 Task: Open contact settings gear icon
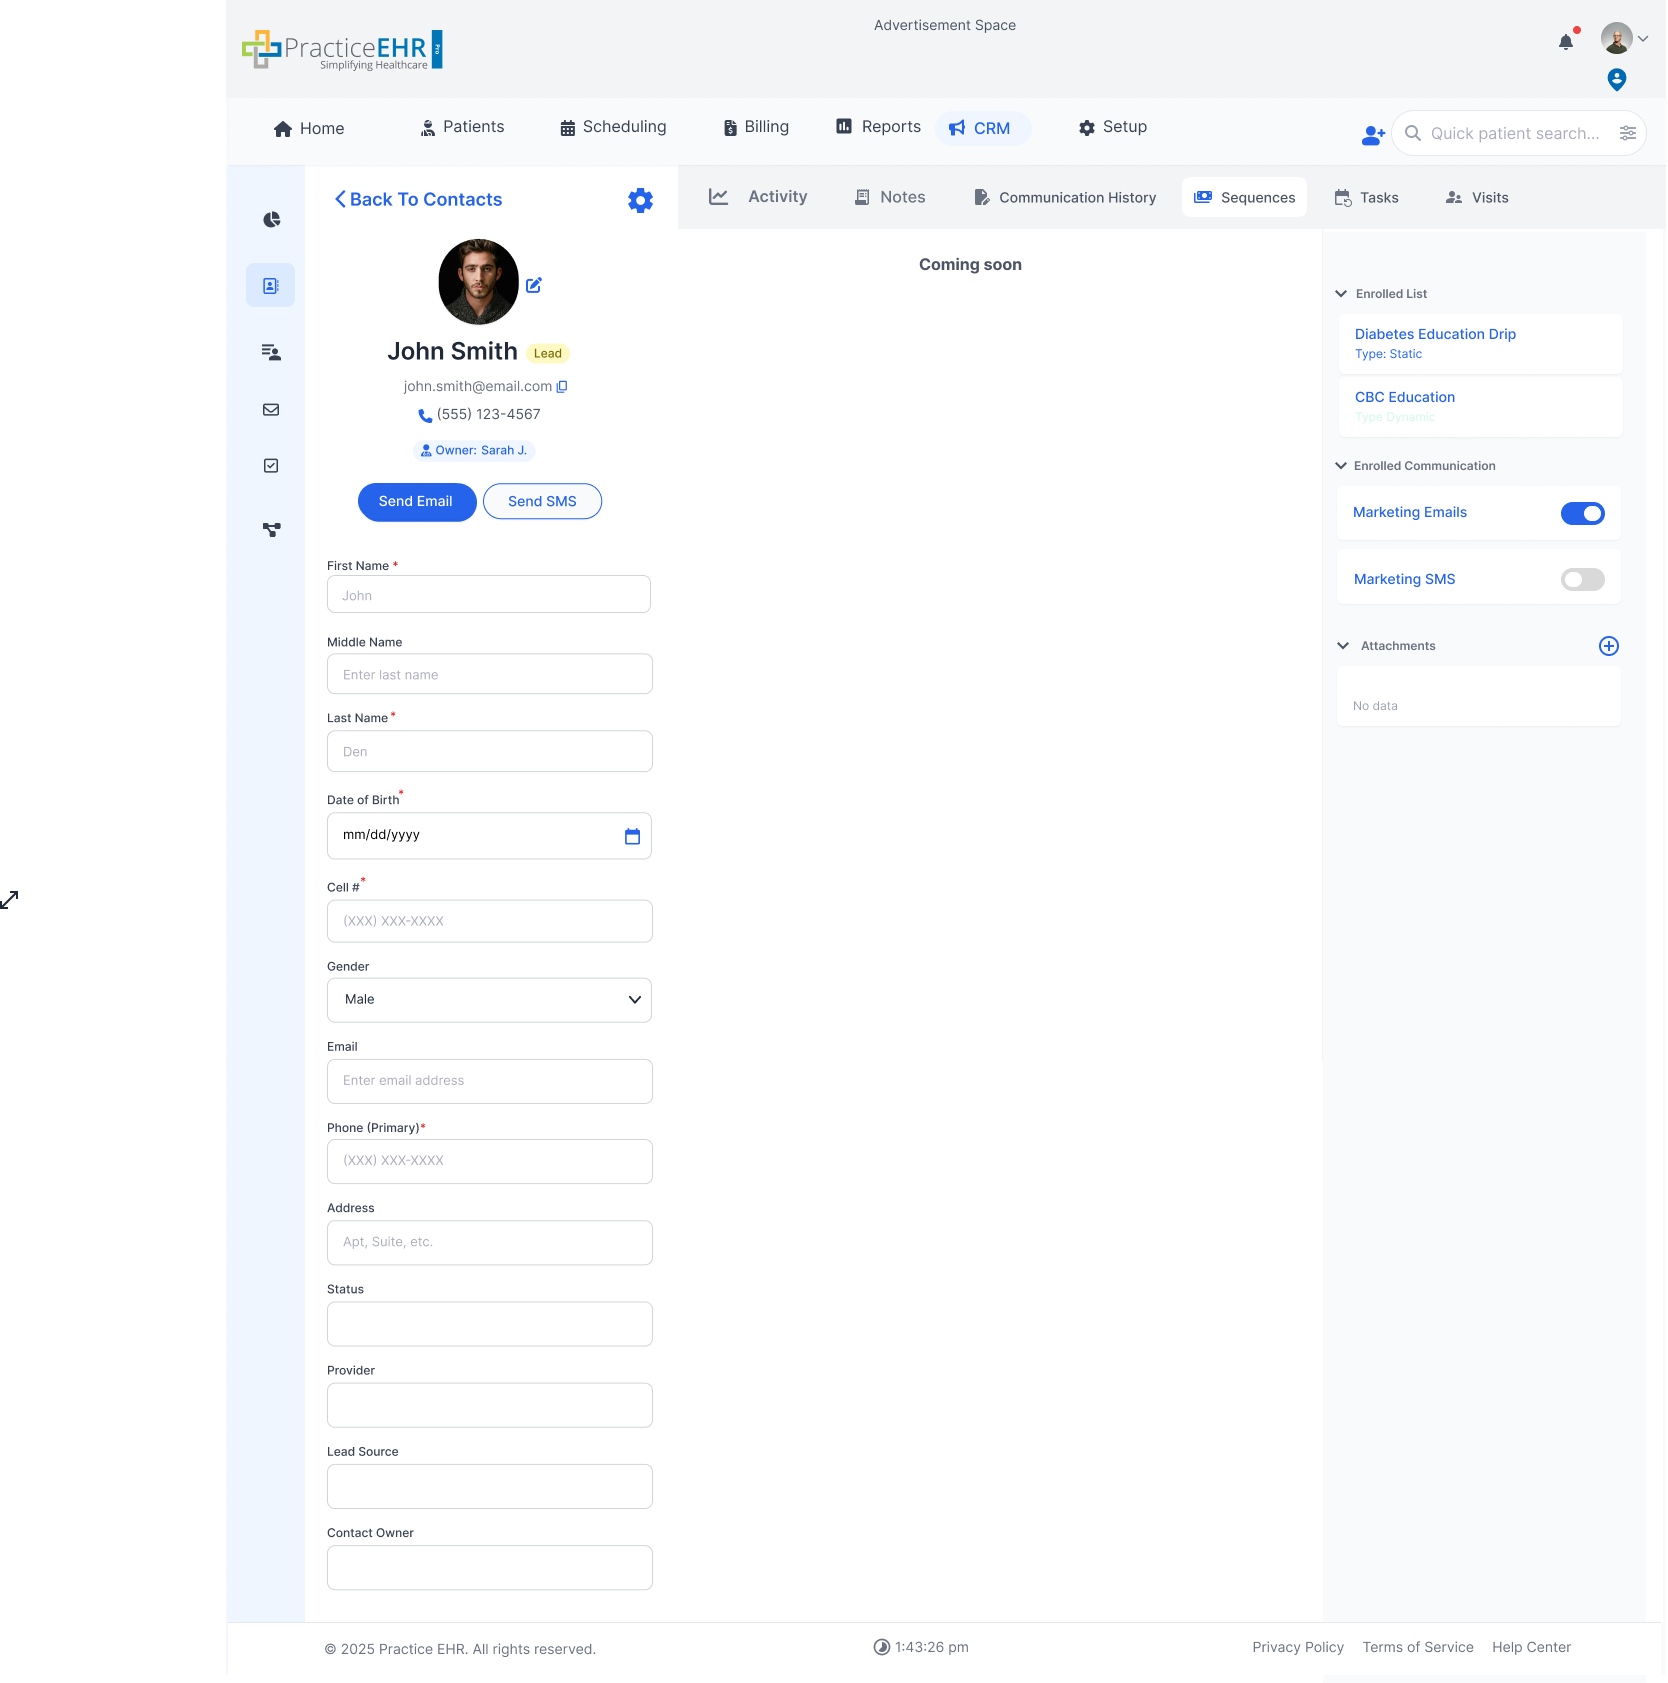(x=640, y=199)
